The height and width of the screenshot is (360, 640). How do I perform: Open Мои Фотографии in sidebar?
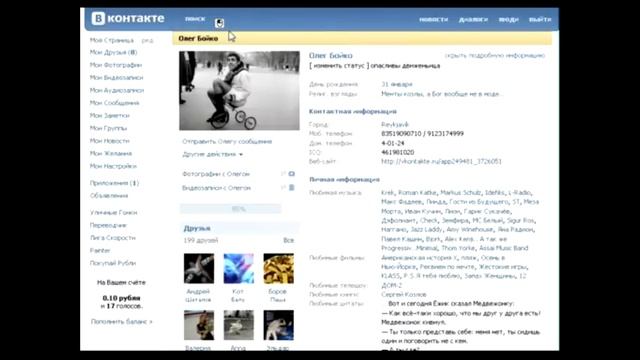(116, 65)
